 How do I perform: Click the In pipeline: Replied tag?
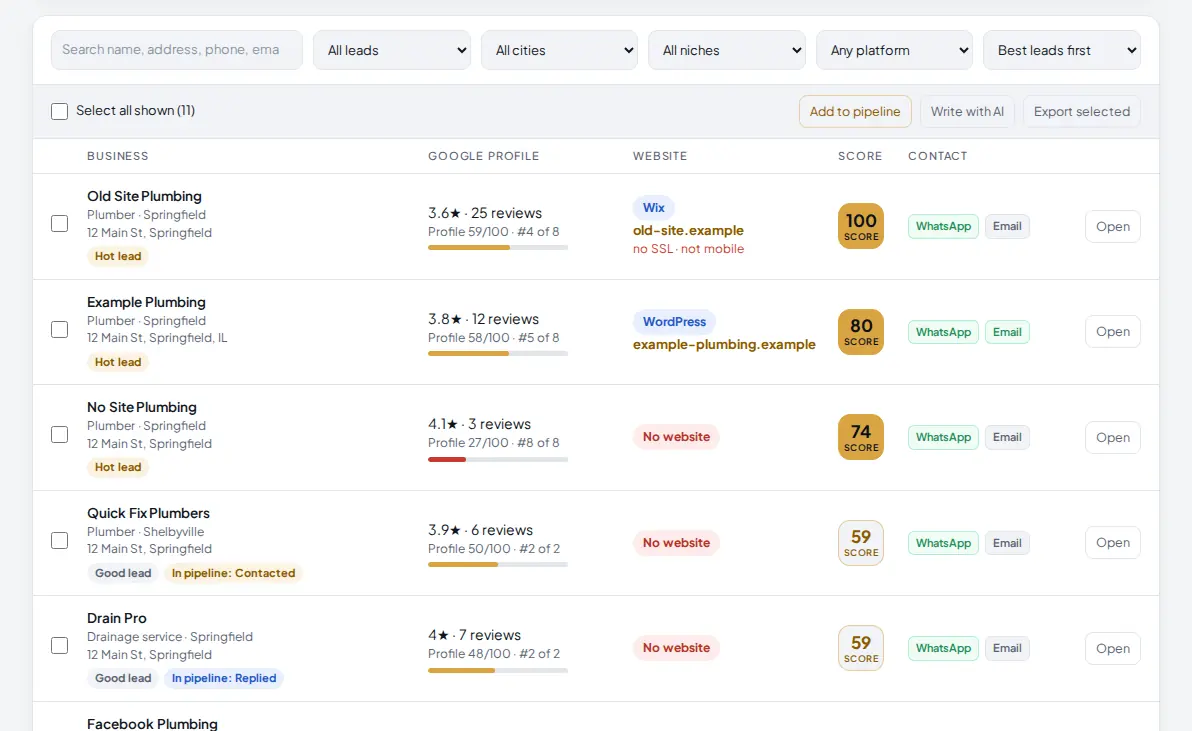point(224,678)
